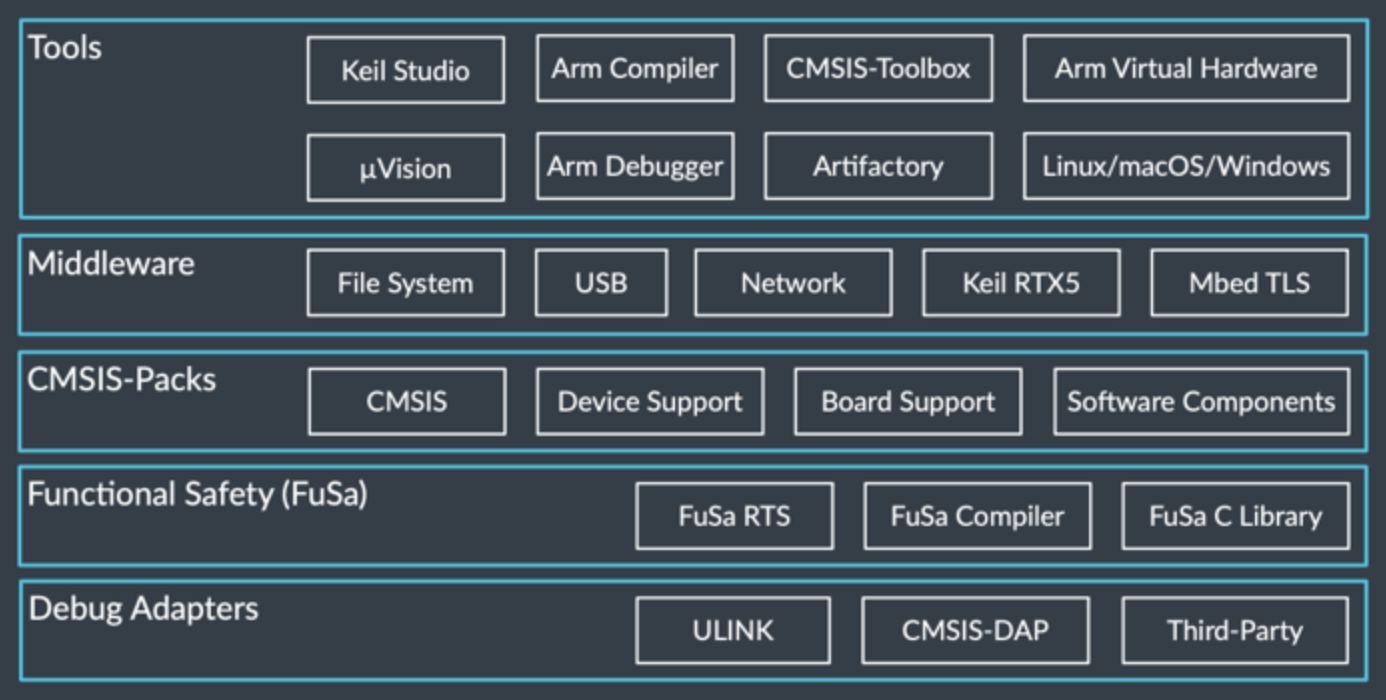Viewport: 1386px width, 700px height.
Task: Click the Tools section label
Action: point(65,47)
